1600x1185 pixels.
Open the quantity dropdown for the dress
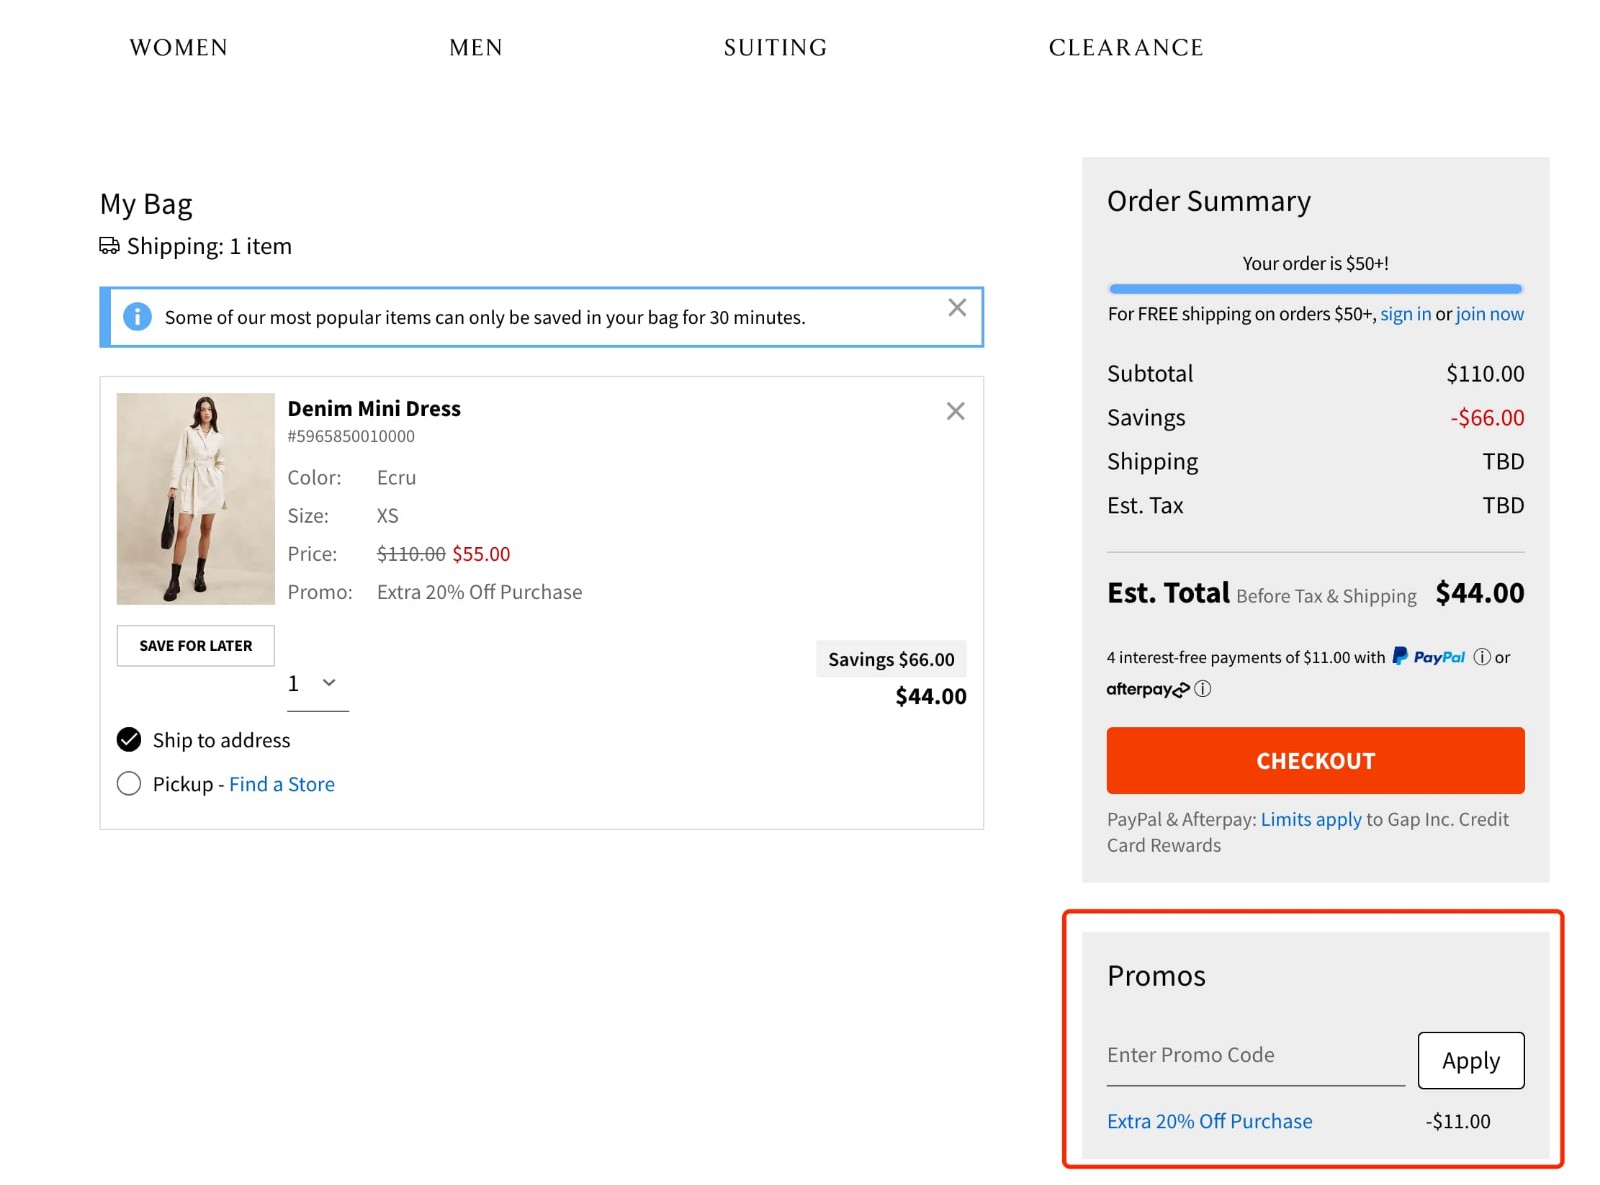click(317, 683)
